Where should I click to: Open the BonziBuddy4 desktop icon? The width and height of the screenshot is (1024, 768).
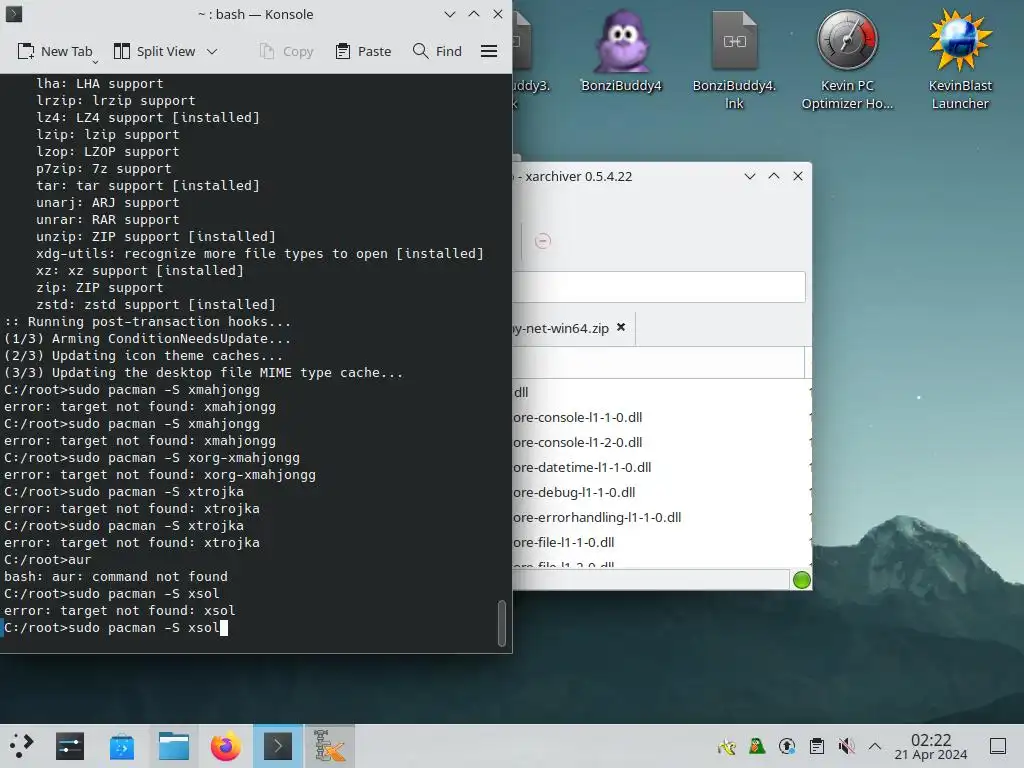click(621, 51)
